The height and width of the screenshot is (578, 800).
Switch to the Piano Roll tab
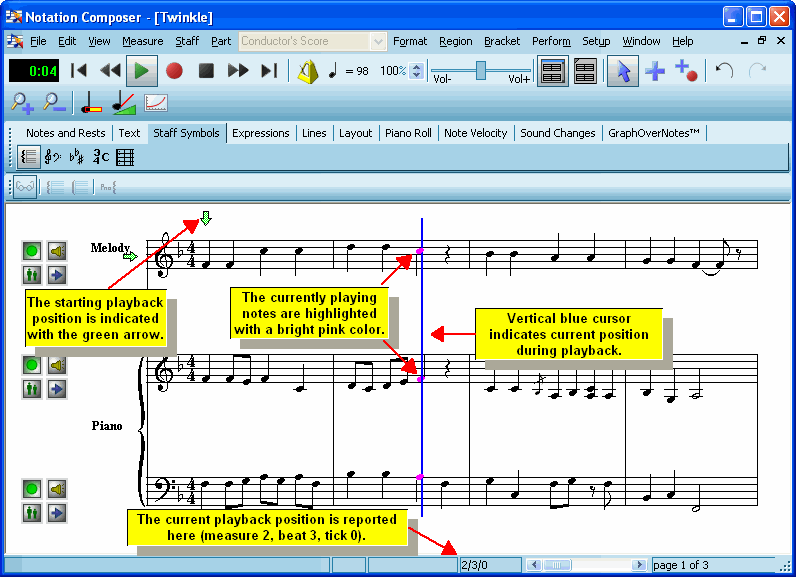click(x=408, y=132)
